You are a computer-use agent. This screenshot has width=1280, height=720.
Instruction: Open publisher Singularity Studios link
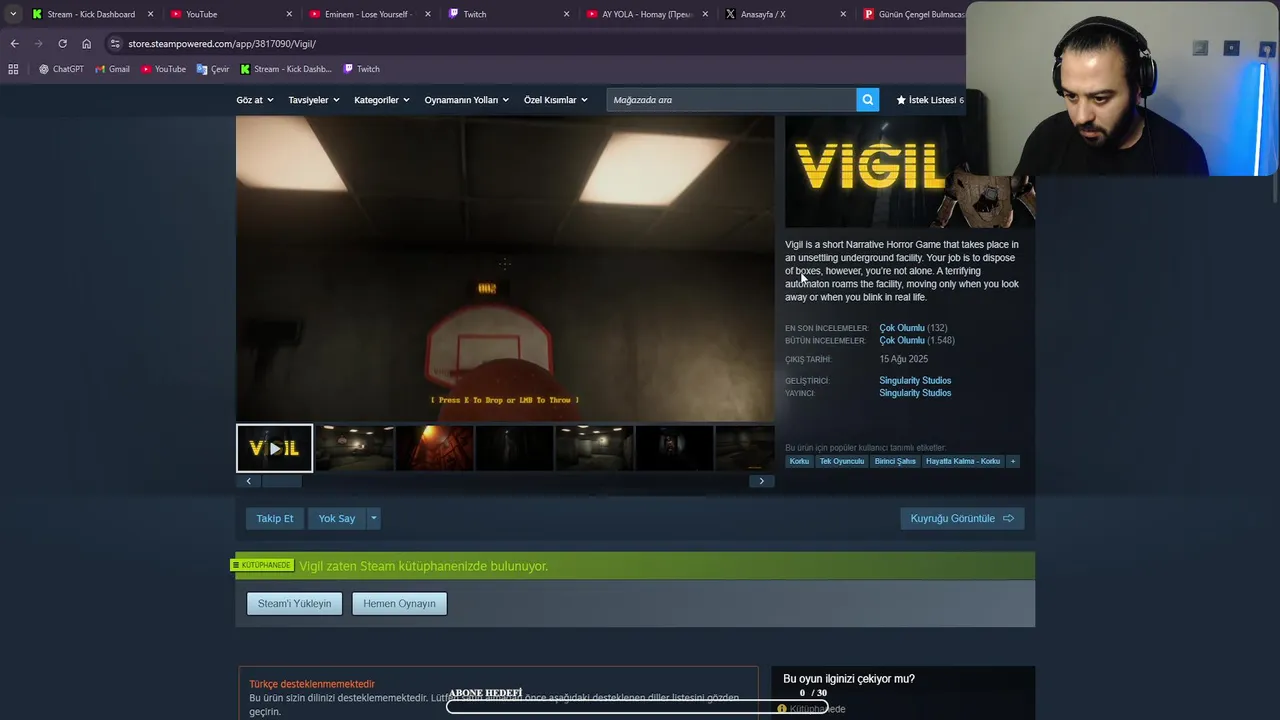pyautogui.click(x=915, y=393)
